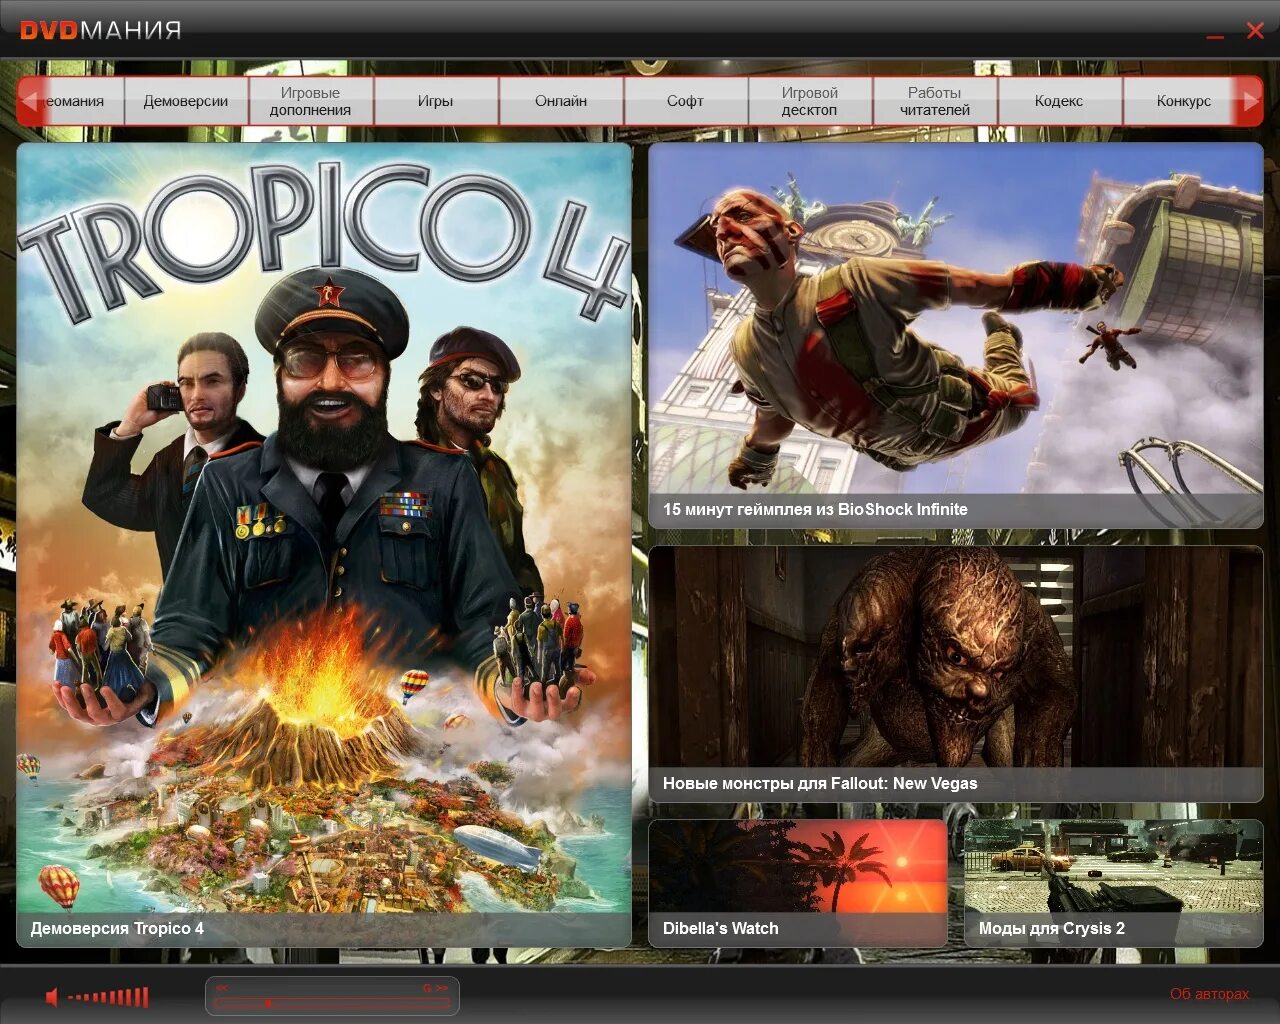The image size is (1280, 1024).
Task: Open the Демоверсии tab
Action: pos(186,101)
